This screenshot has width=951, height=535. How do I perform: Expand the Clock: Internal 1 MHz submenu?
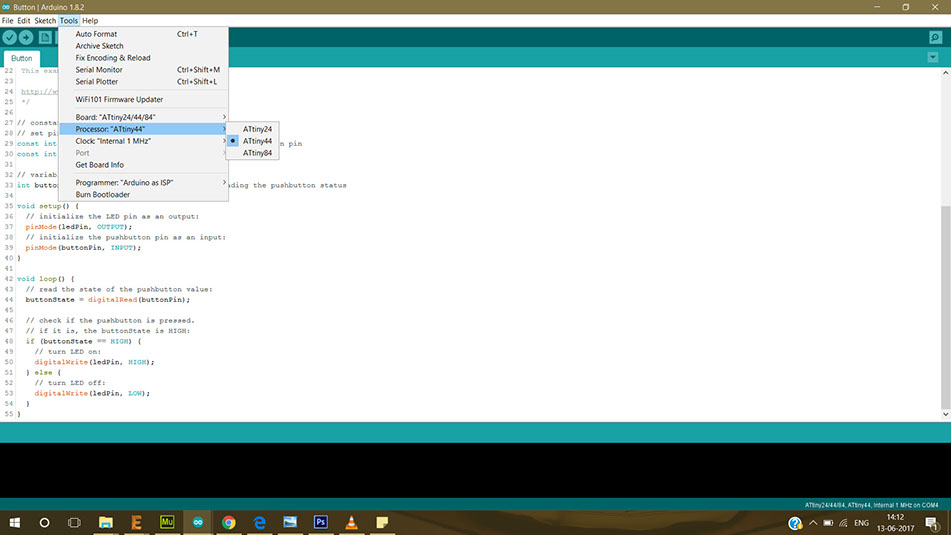(x=144, y=141)
